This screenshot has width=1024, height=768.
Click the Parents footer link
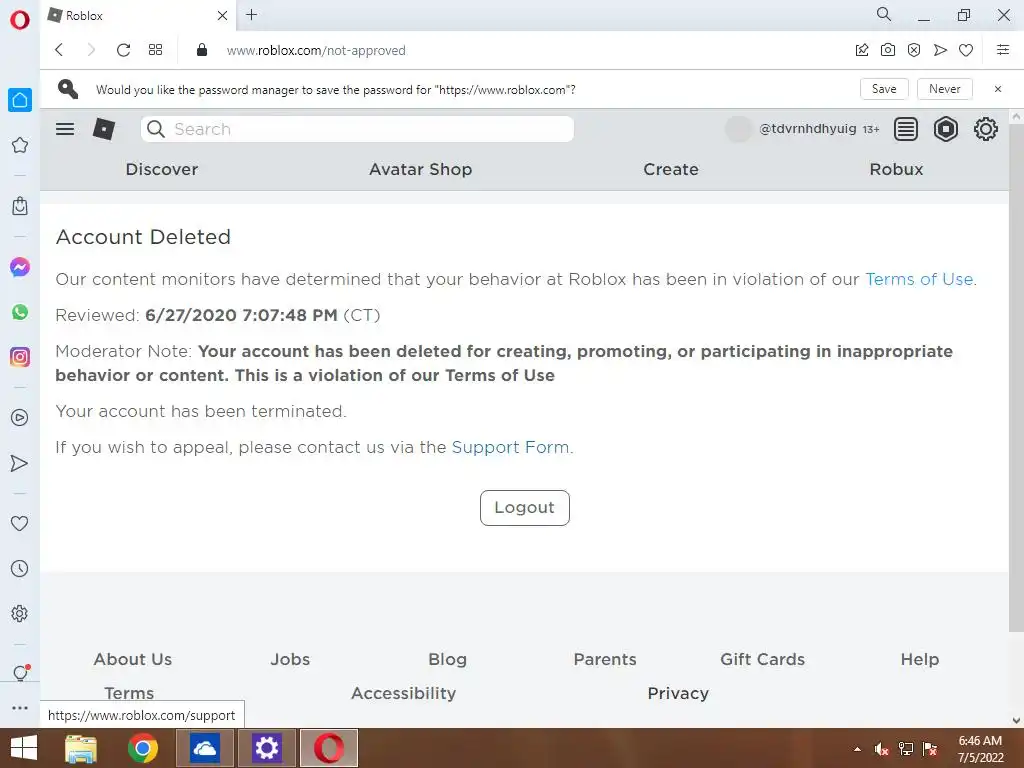[605, 659]
